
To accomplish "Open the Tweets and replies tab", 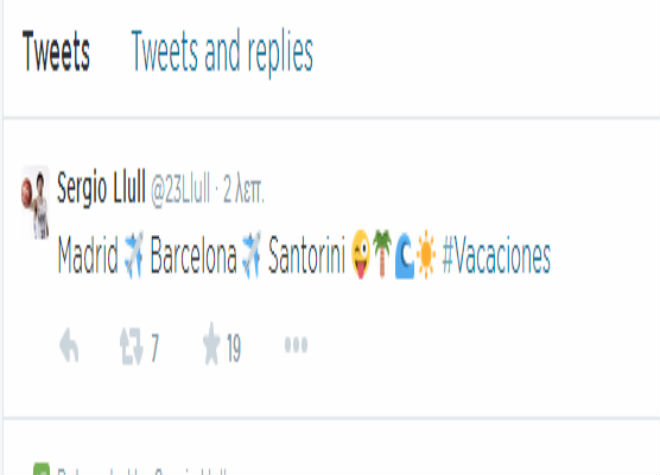I will pyautogui.click(x=222, y=53).
